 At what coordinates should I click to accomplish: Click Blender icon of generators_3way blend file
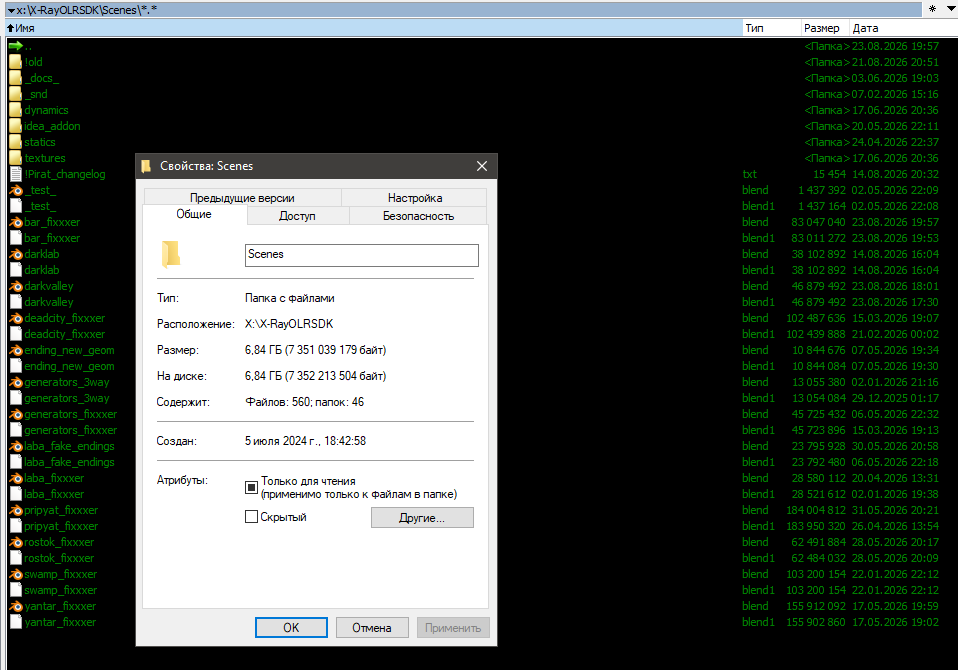point(16,382)
